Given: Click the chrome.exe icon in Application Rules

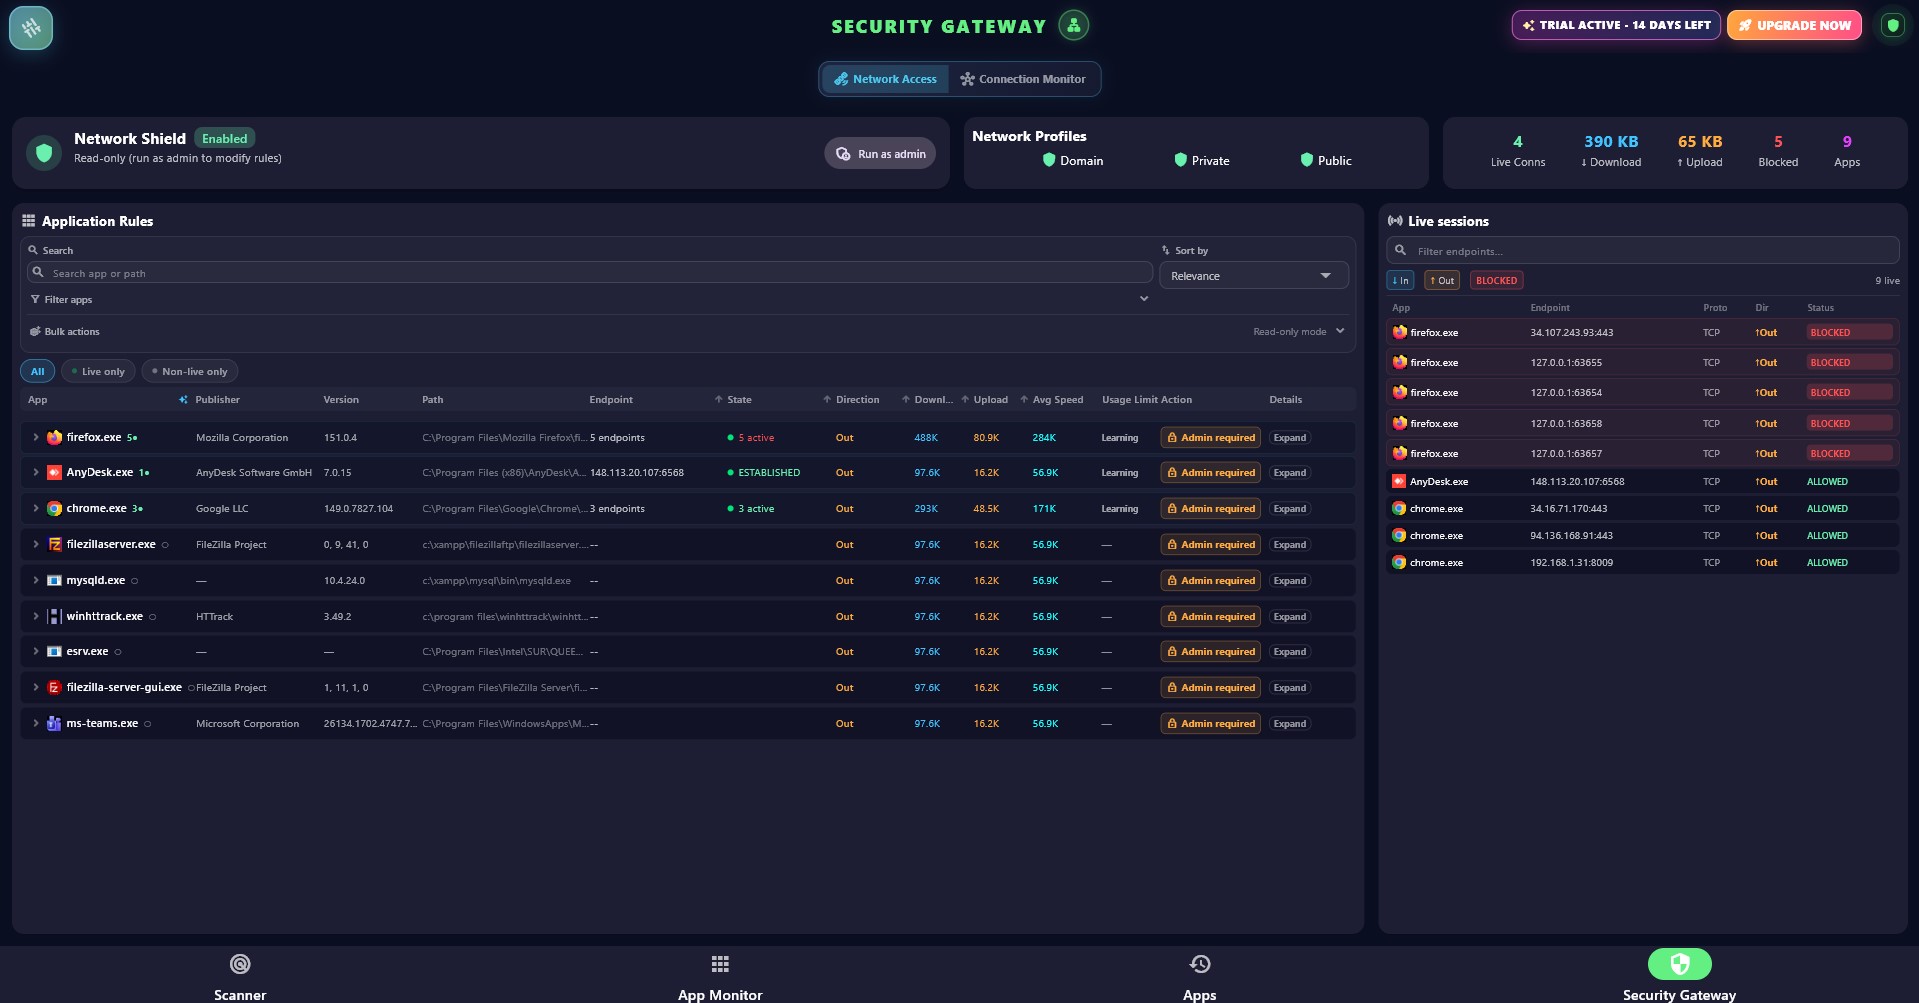Looking at the screenshot, I should pyautogui.click(x=55, y=508).
